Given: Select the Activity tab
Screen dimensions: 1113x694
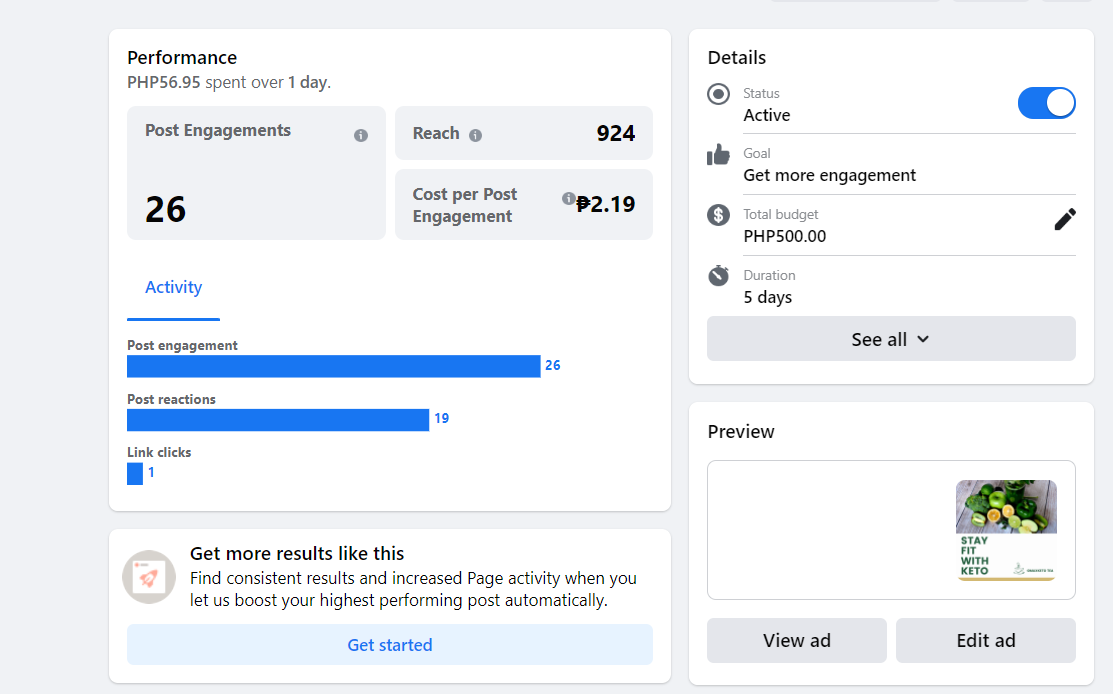Looking at the screenshot, I should click(x=173, y=288).
